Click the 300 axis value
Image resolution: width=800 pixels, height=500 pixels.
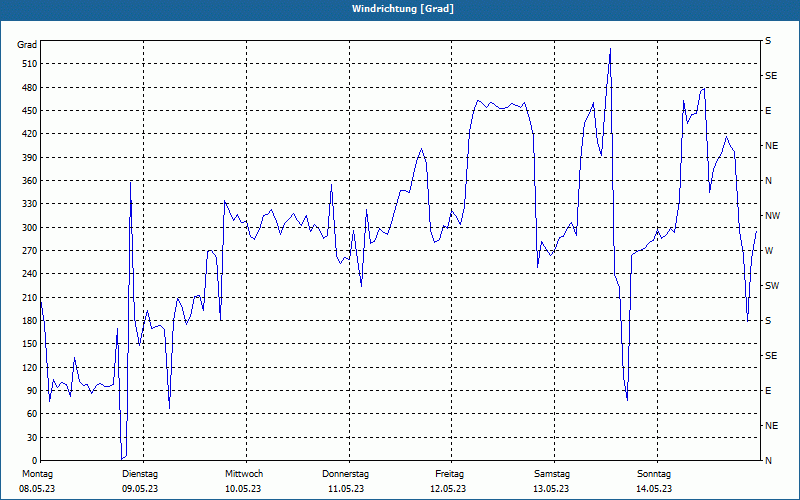30,228
